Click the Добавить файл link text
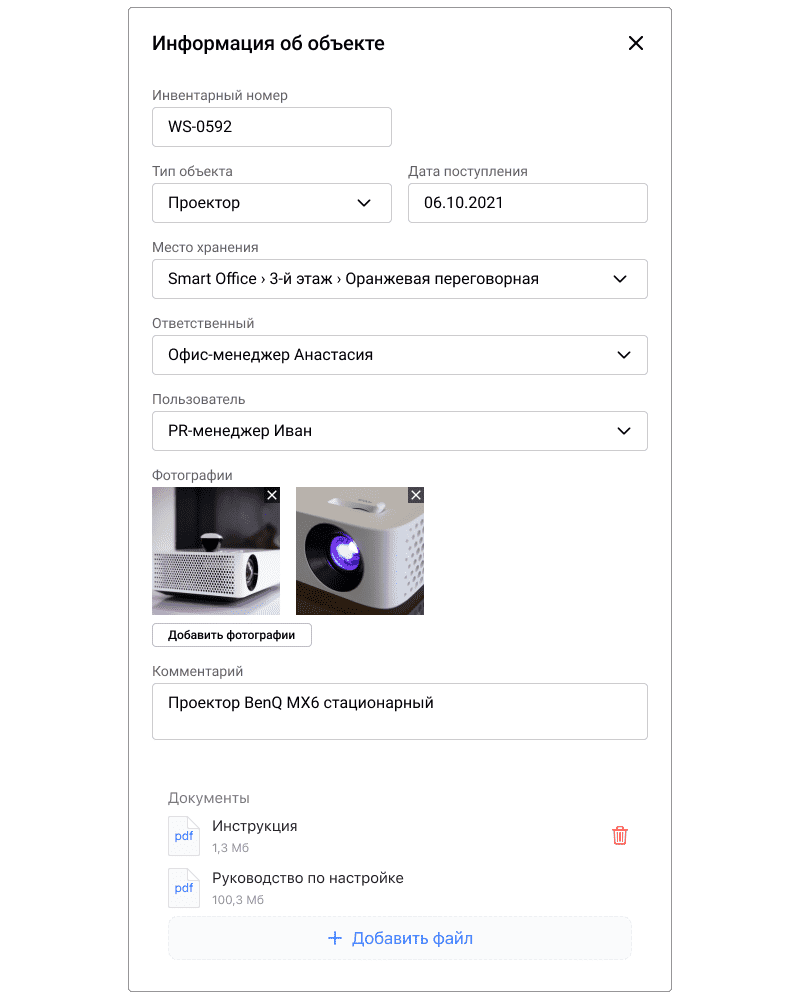 pos(412,938)
